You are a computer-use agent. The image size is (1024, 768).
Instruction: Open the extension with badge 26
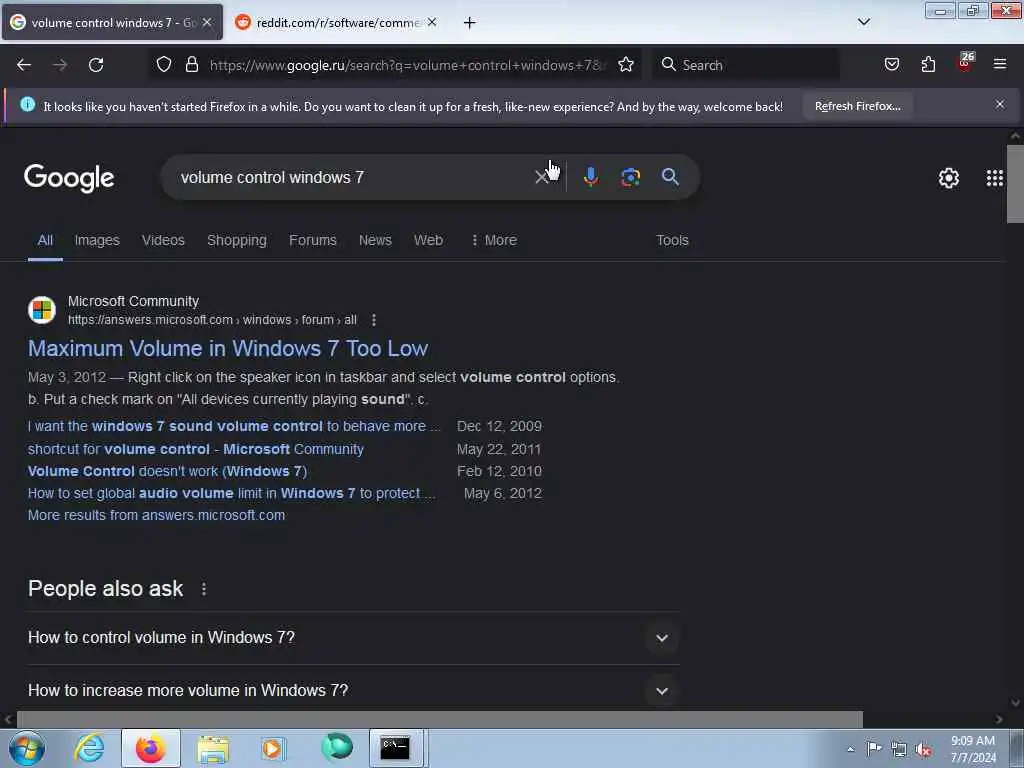[965, 63]
